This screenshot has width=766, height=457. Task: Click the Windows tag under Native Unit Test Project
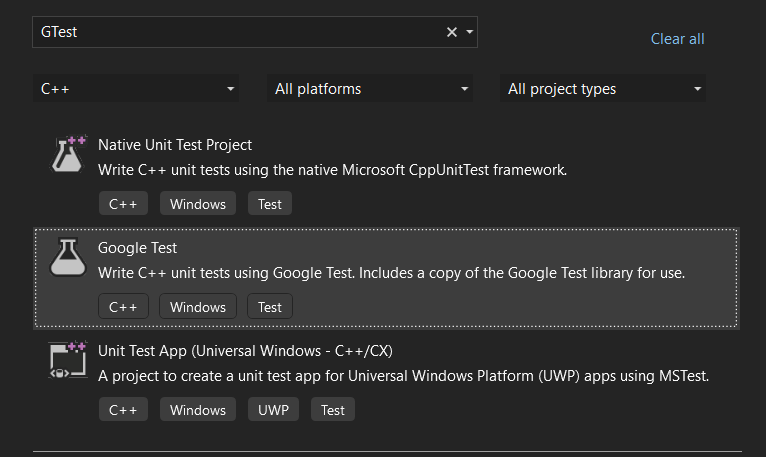pos(198,204)
